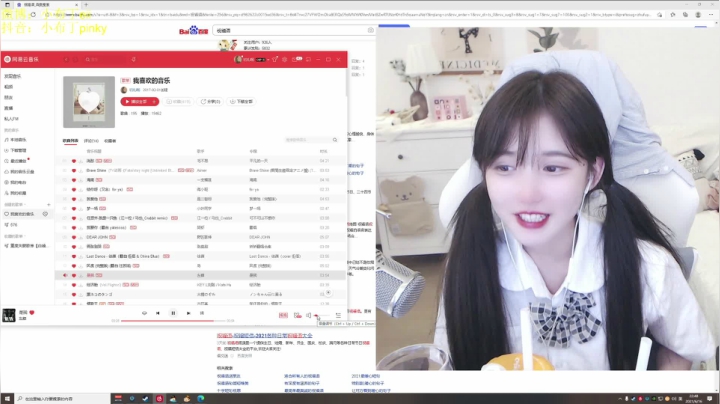The width and height of the screenshot is (720, 404).
Task: Switch to the collectors tab
Action: click(110, 140)
